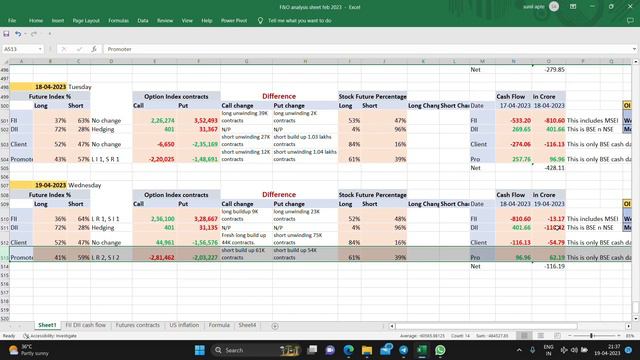This screenshot has width=640, height=360.
Task: Select the Net value -428.11 cell
Action: click(x=549, y=168)
